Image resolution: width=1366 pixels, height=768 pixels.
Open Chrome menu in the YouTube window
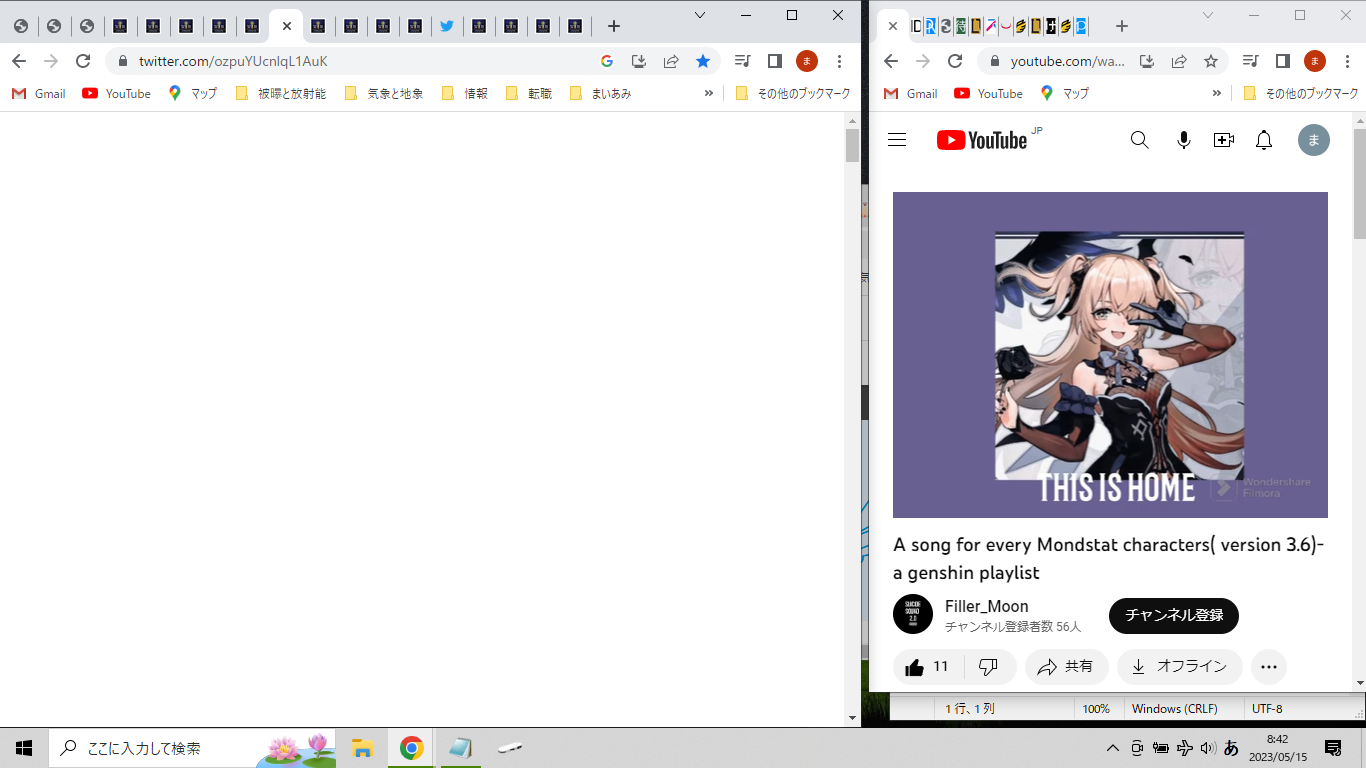1347,61
